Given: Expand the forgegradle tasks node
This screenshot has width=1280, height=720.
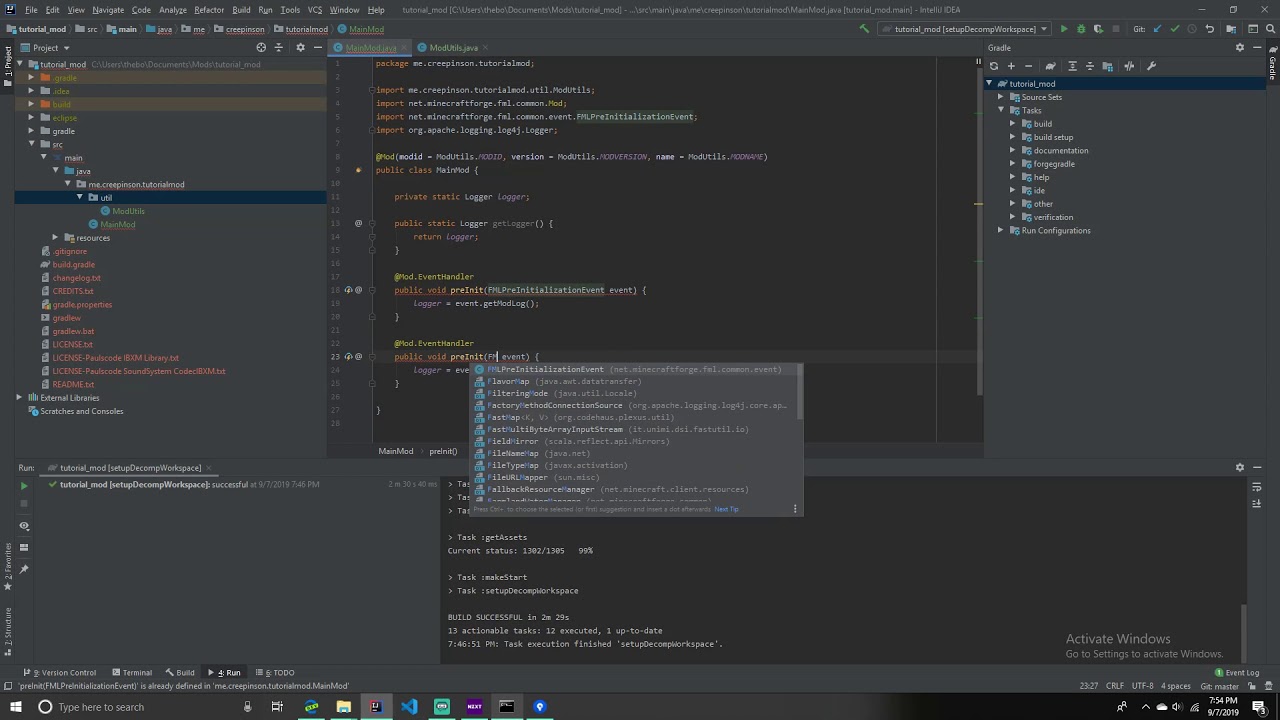Looking at the screenshot, I should (x=1012, y=164).
